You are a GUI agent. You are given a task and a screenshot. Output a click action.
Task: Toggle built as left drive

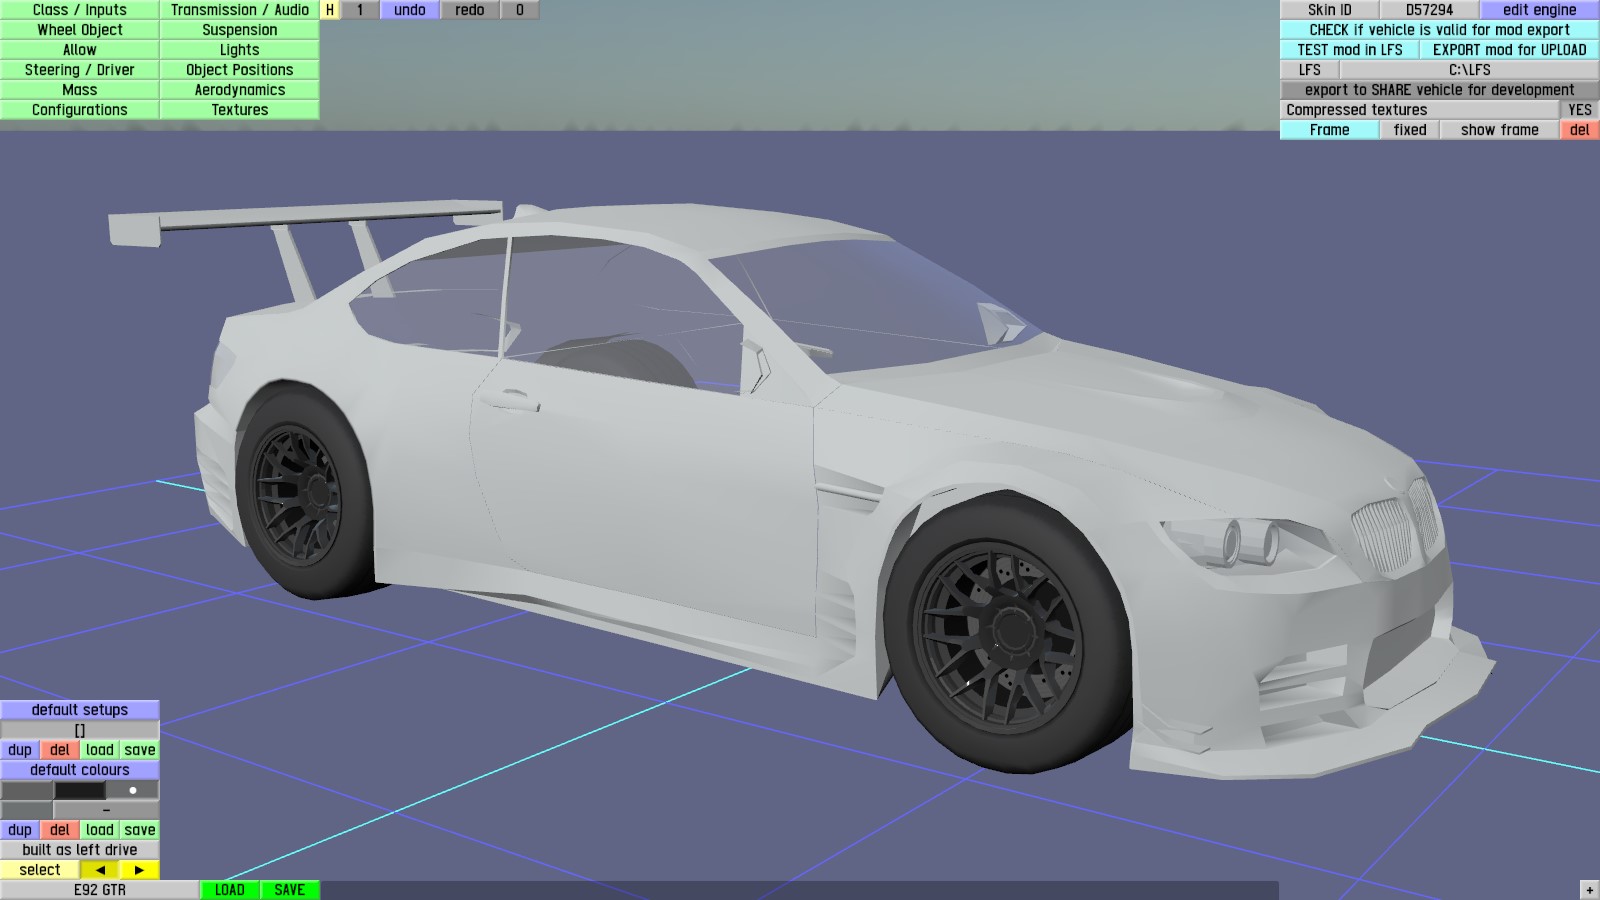point(80,850)
